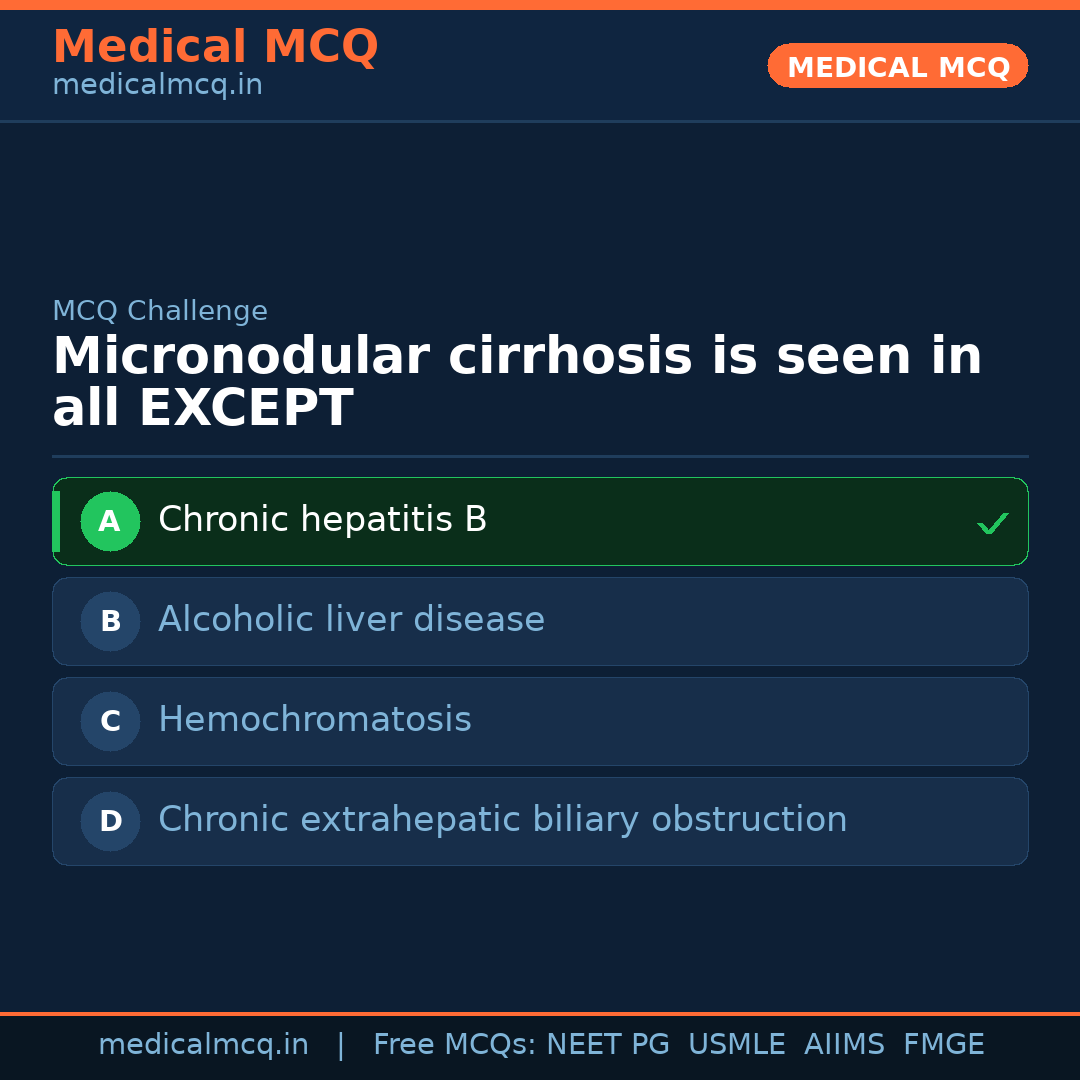The width and height of the screenshot is (1080, 1080).
Task: Choose the Alcoholic liver disease option
Action: tap(351, 620)
